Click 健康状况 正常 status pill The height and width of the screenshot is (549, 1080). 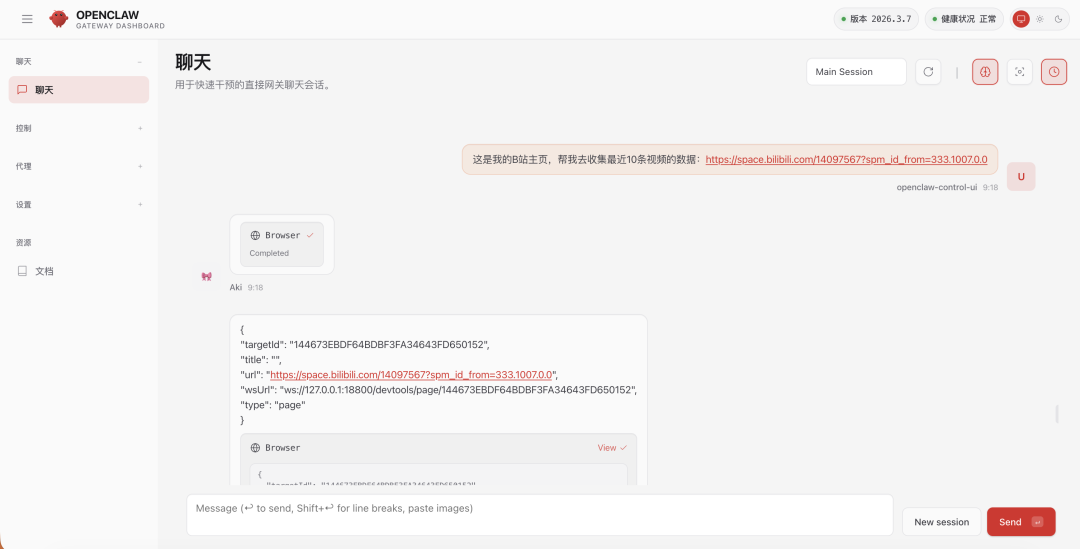(964, 19)
